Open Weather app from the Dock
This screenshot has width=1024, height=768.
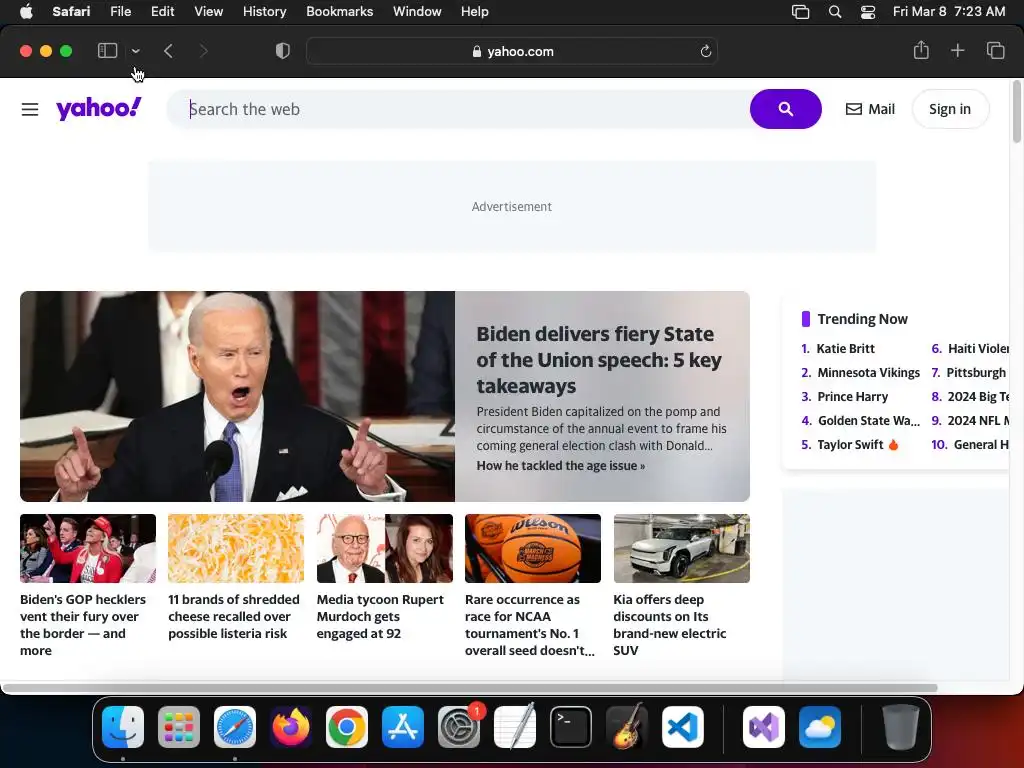pyautogui.click(x=820, y=727)
